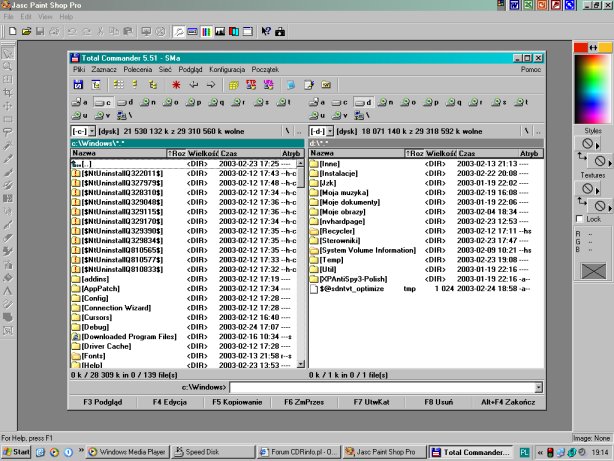The image size is (614, 461).
Task: Click the Back arrow in Total Commander toolbar
Action: click(x=194, y=85)
